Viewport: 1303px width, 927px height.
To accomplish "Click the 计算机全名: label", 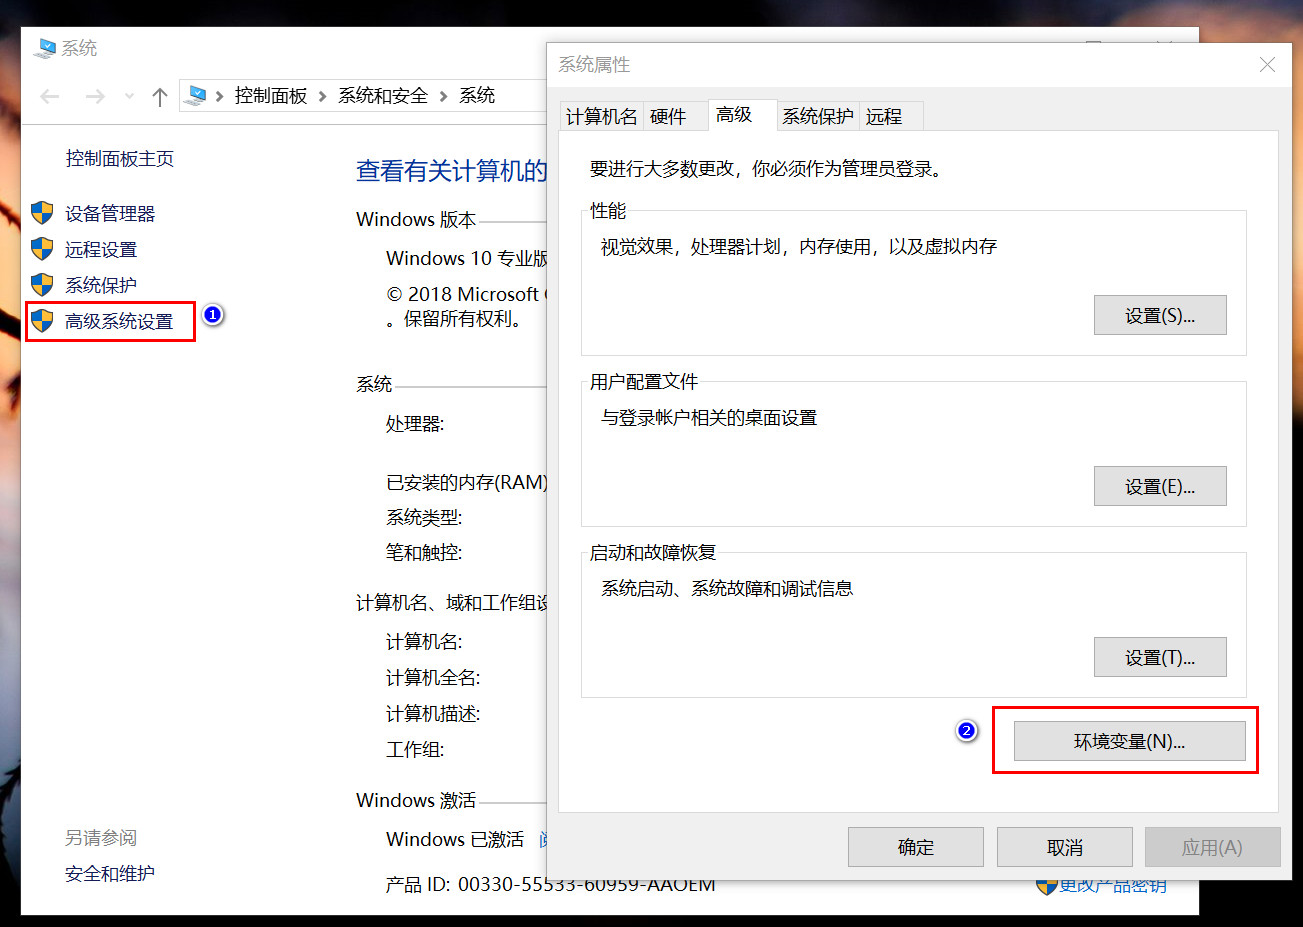I will [433, 678].
